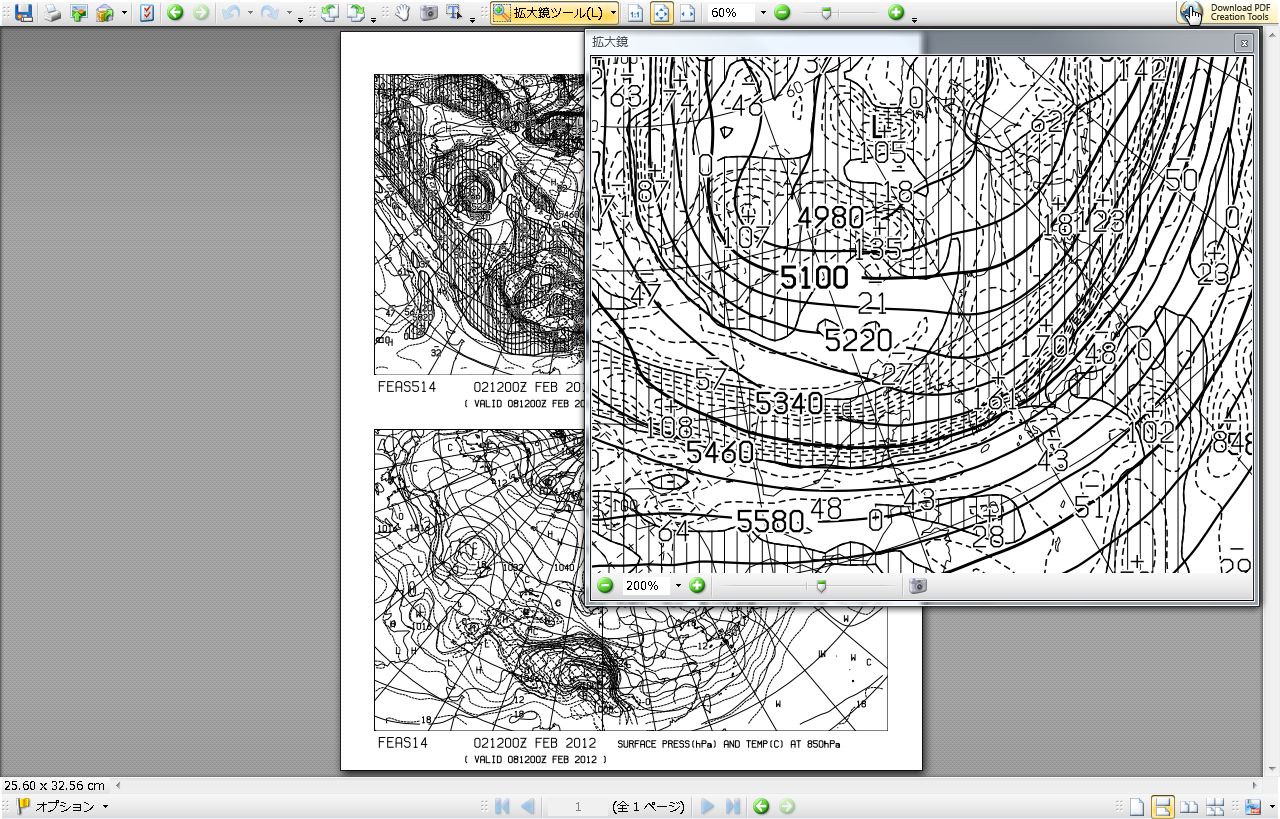Enable Fit Page view mode
Screen dimensions: 1280x819
661,13
